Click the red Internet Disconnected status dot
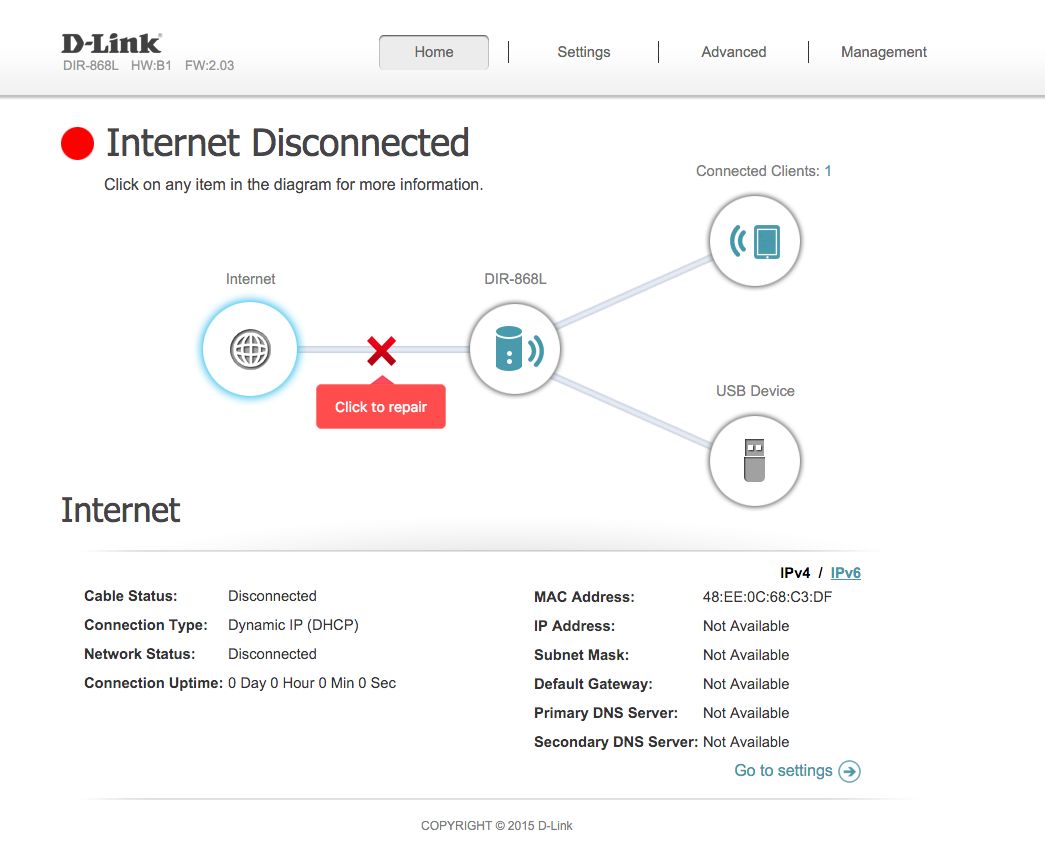Image resolution: width=1045 pixels, height=842 pixels. tap(77, 143)
